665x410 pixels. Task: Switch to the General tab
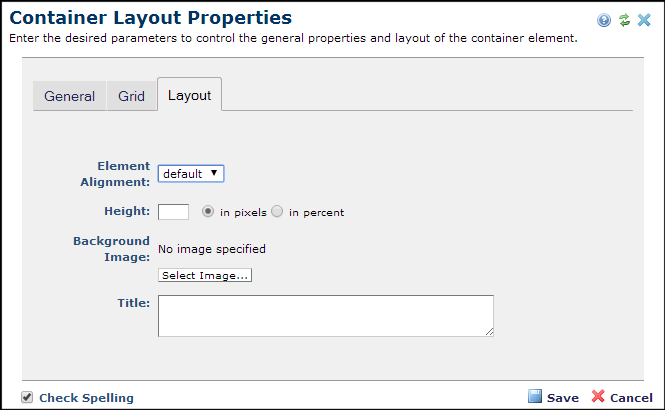click(69, 96)
